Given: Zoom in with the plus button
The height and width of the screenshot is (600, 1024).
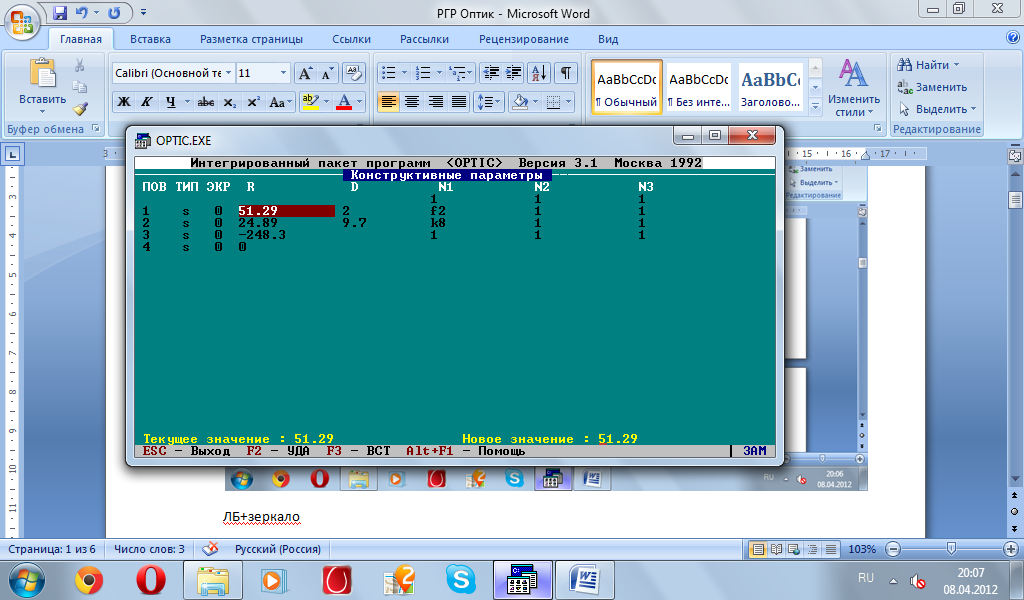Looking at the screenshot, I should pyautogui.click(x=1010, y=549).
